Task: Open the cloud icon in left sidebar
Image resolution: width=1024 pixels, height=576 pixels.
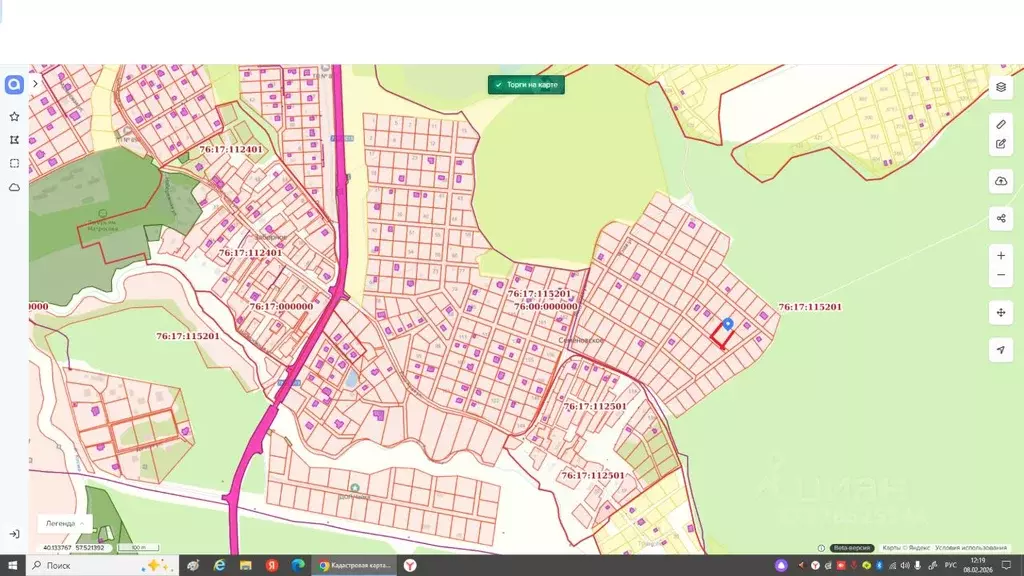Action: (14, 187)
